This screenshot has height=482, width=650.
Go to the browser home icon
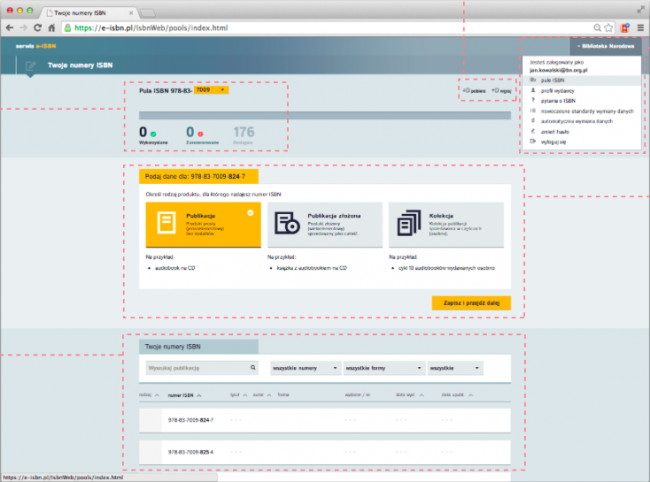[x=52, y=28]
